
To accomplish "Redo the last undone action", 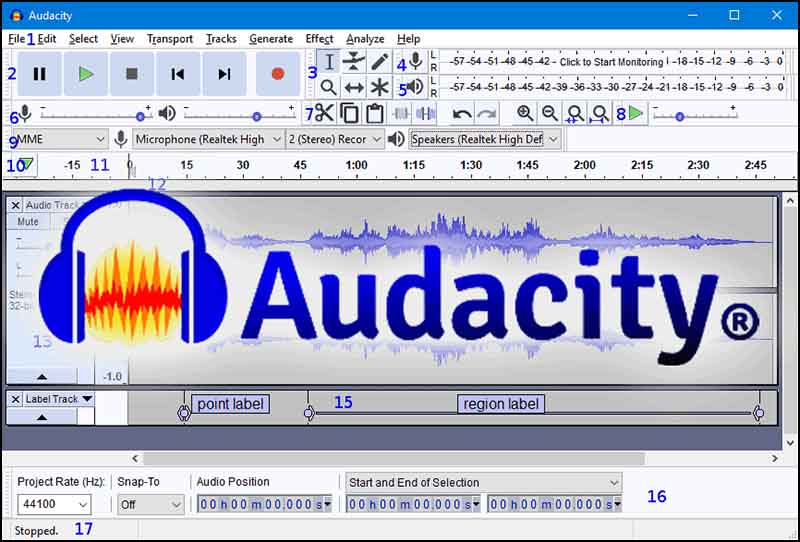I will (x=487, y=113).
